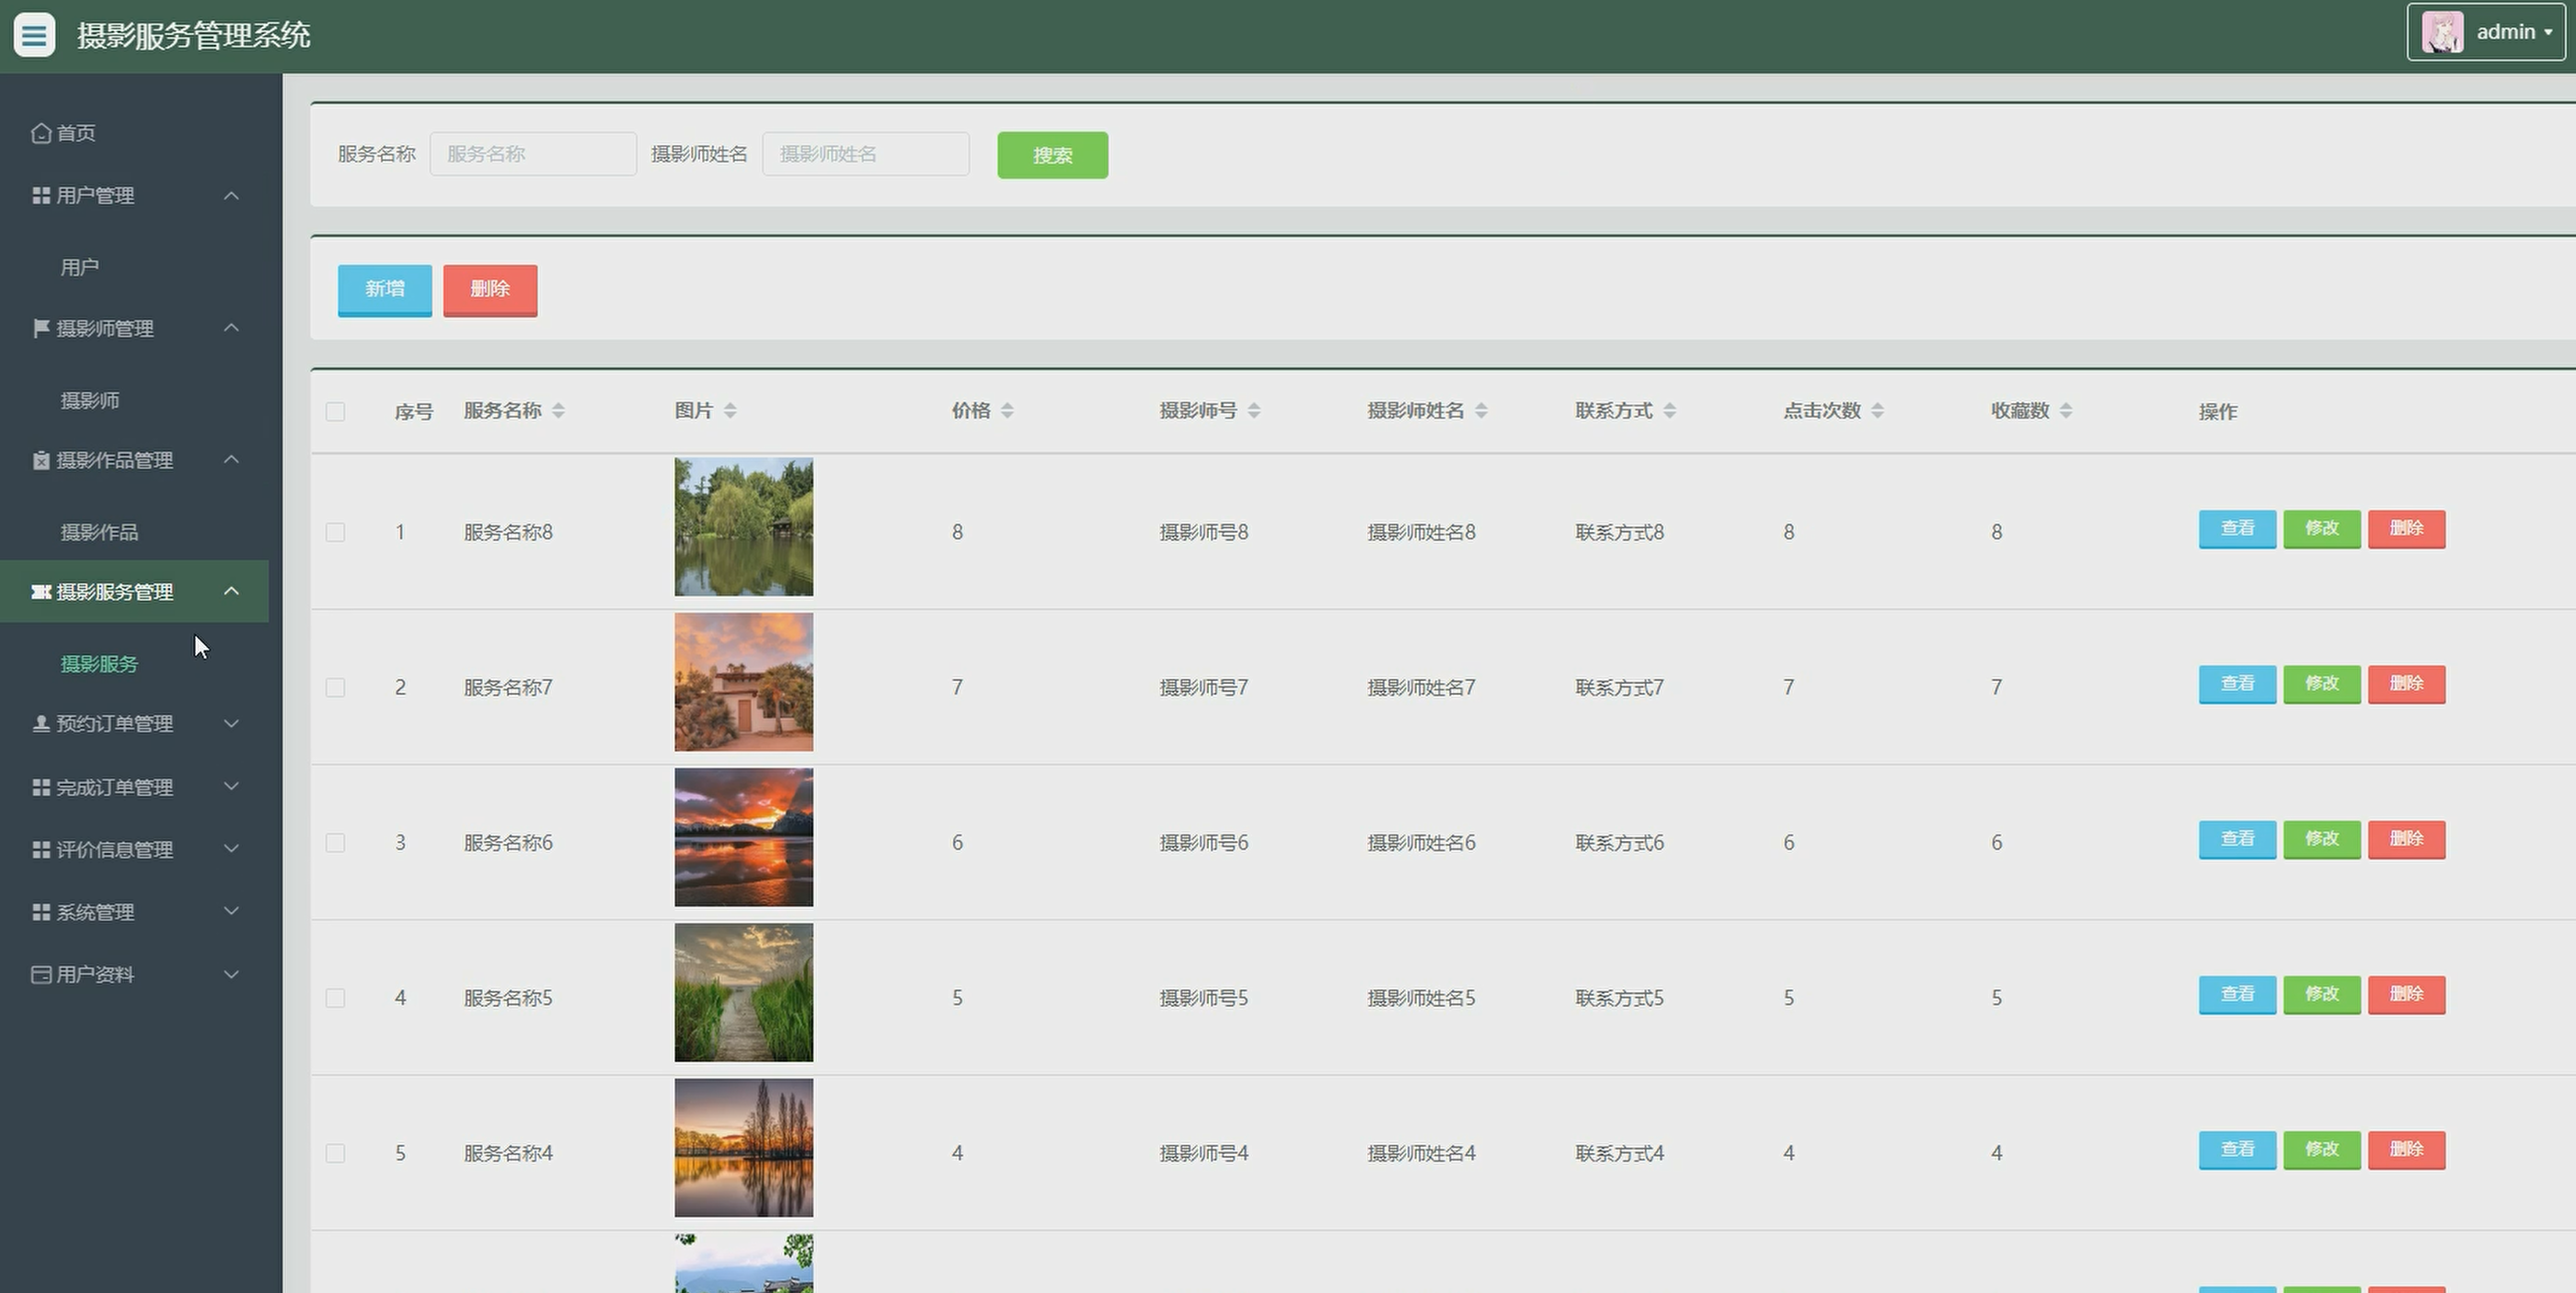
Task: Focus the 摄影师姓名 search field
Action: click(865, 154)
